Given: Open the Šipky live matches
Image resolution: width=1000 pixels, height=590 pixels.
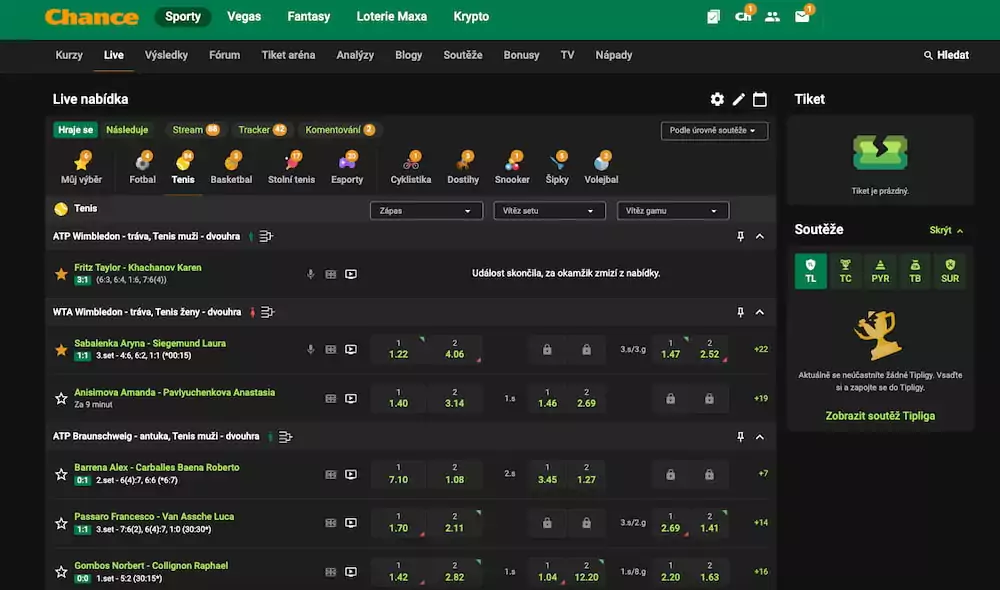Looking at the screenshot, I should pos(557,166).
